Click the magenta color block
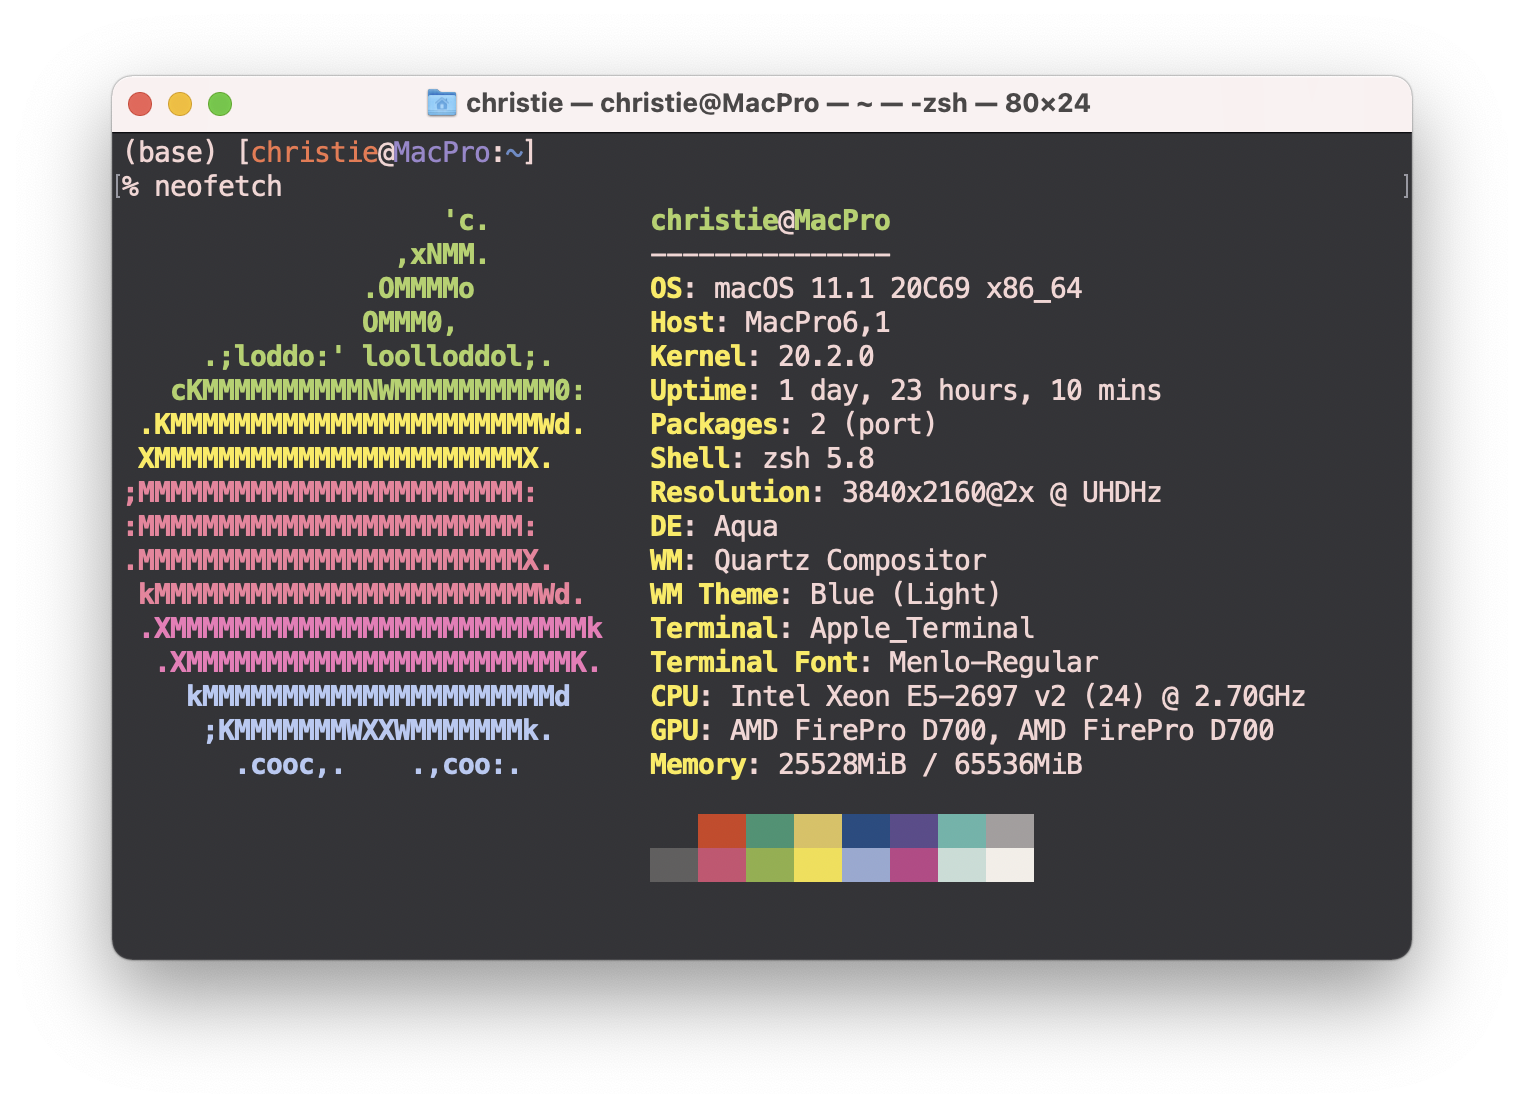This screenshot has width=1524, height=1108. pos(913,865)
